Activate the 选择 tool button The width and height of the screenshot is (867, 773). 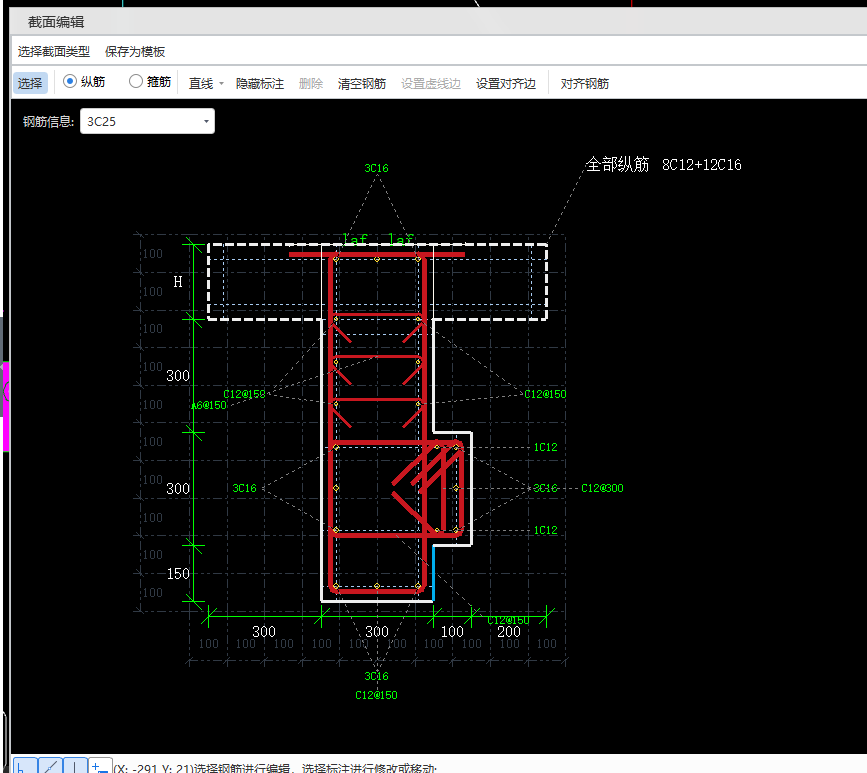[x=30, y=83]
